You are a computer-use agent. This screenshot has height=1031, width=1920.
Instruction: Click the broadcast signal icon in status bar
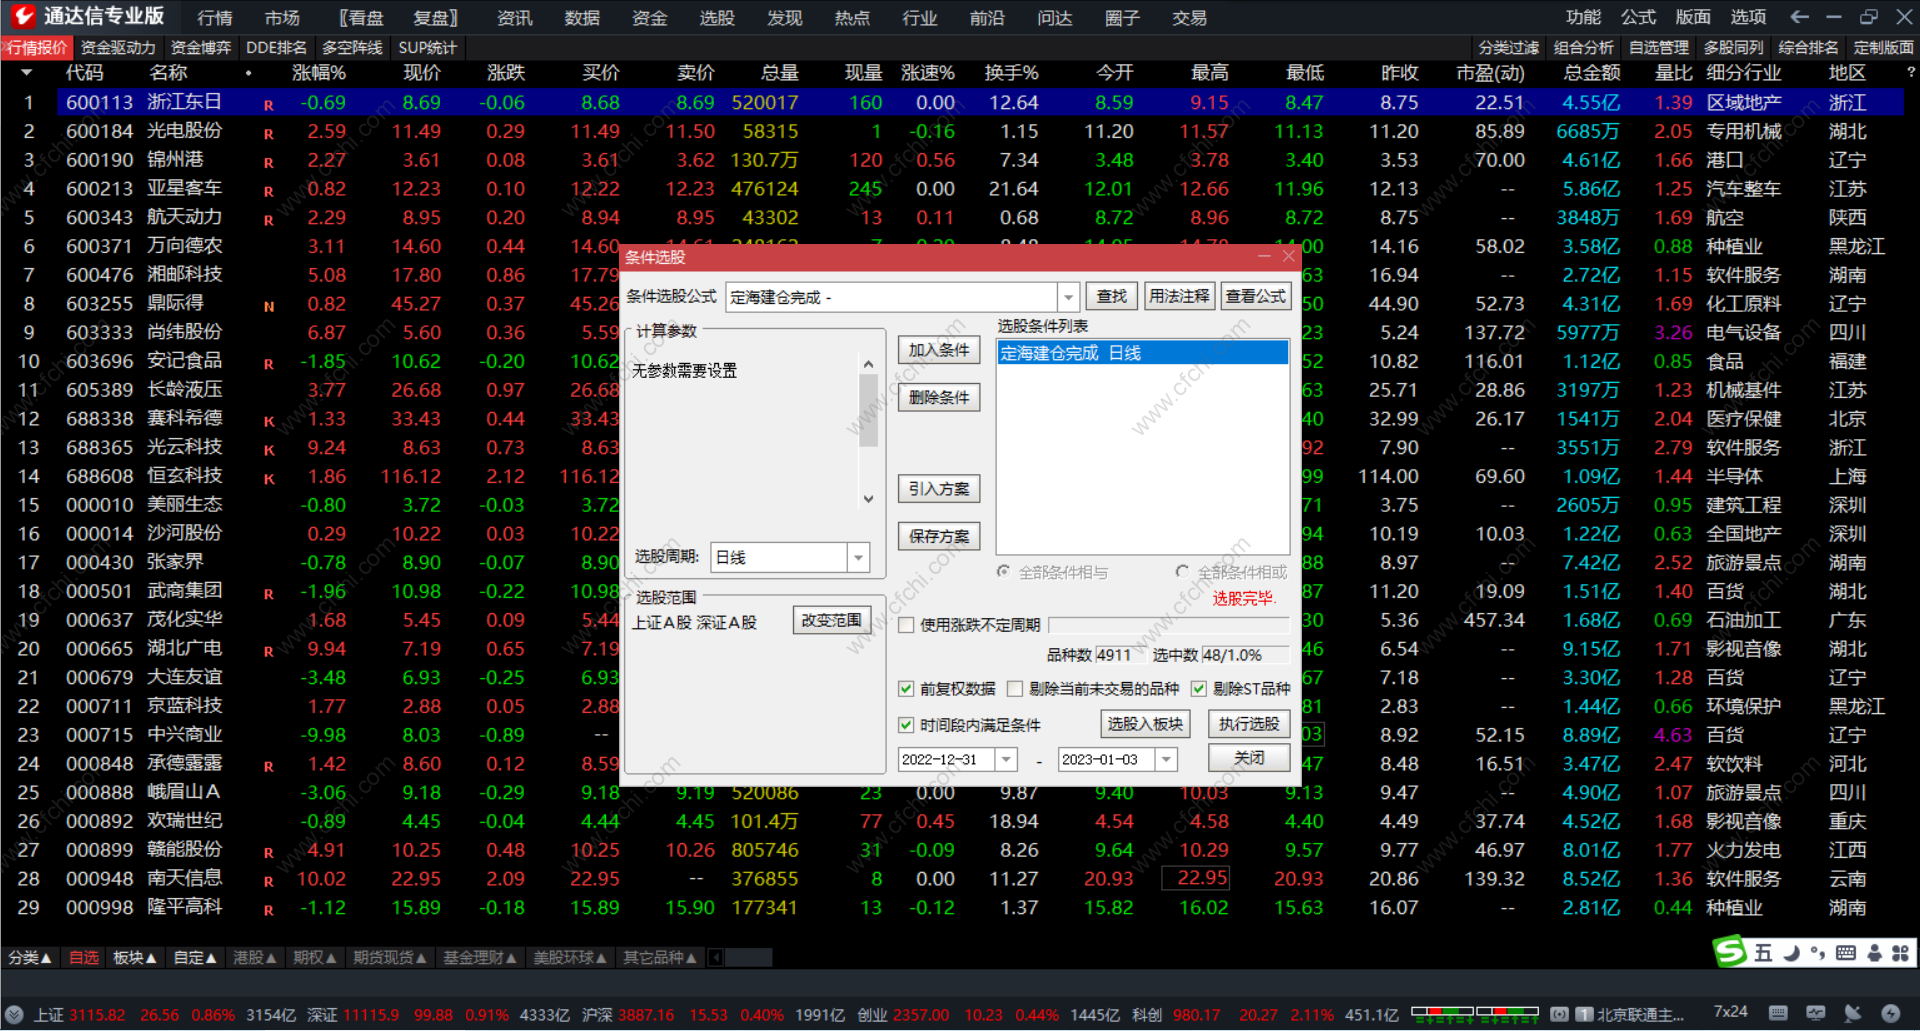click(1559, 1014)
